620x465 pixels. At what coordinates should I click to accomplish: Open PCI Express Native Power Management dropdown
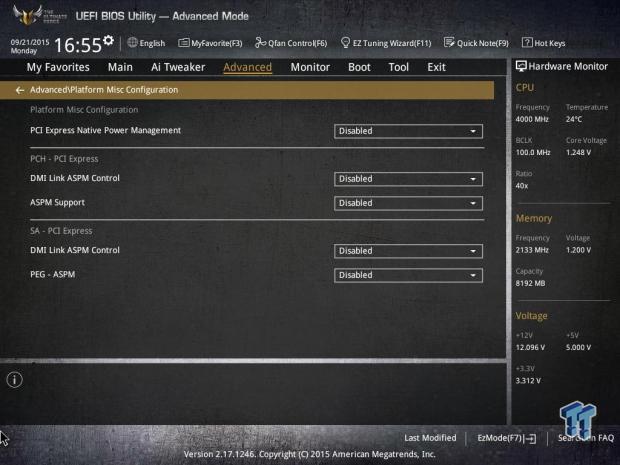[408, 131]
